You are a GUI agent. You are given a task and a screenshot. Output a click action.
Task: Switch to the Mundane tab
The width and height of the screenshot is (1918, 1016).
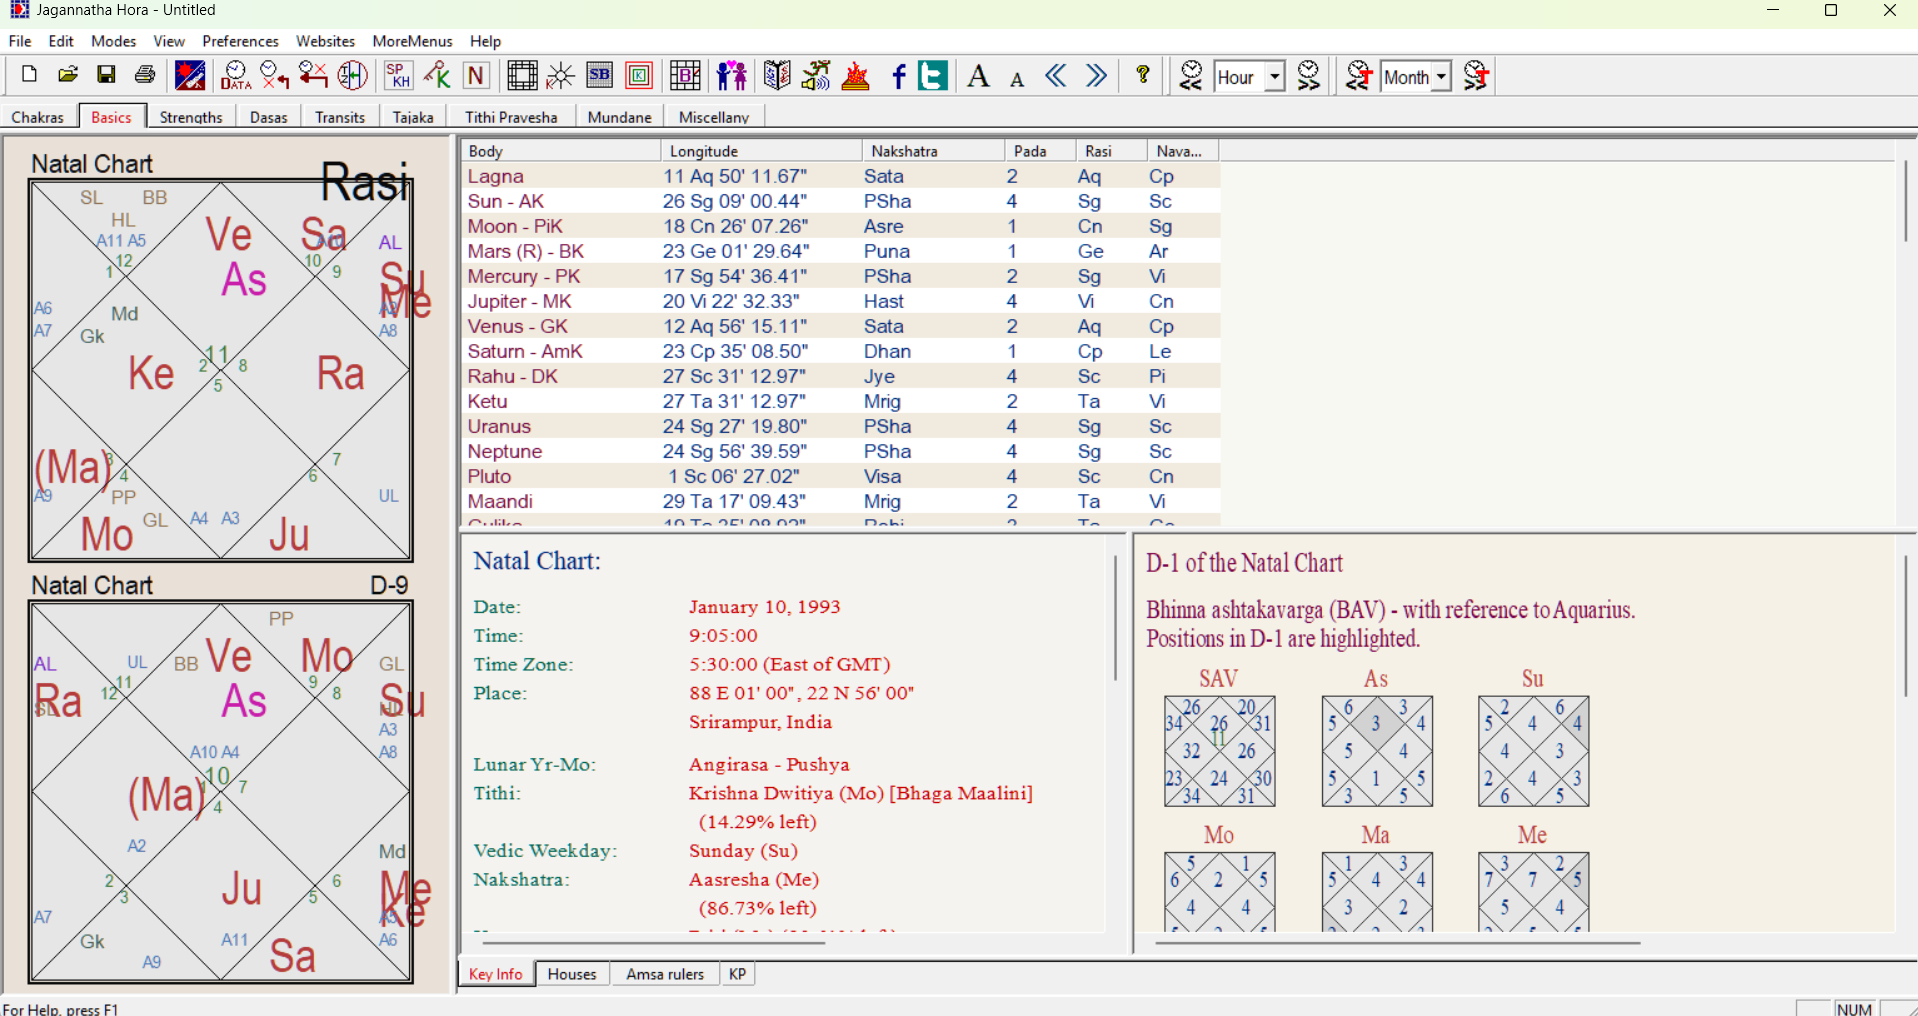(620, 117)
